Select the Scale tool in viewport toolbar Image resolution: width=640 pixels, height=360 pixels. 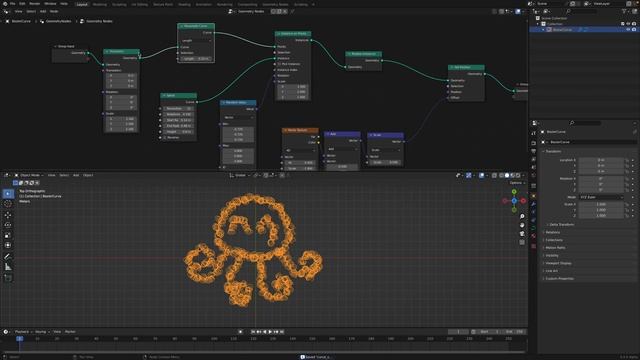[8, 235]
